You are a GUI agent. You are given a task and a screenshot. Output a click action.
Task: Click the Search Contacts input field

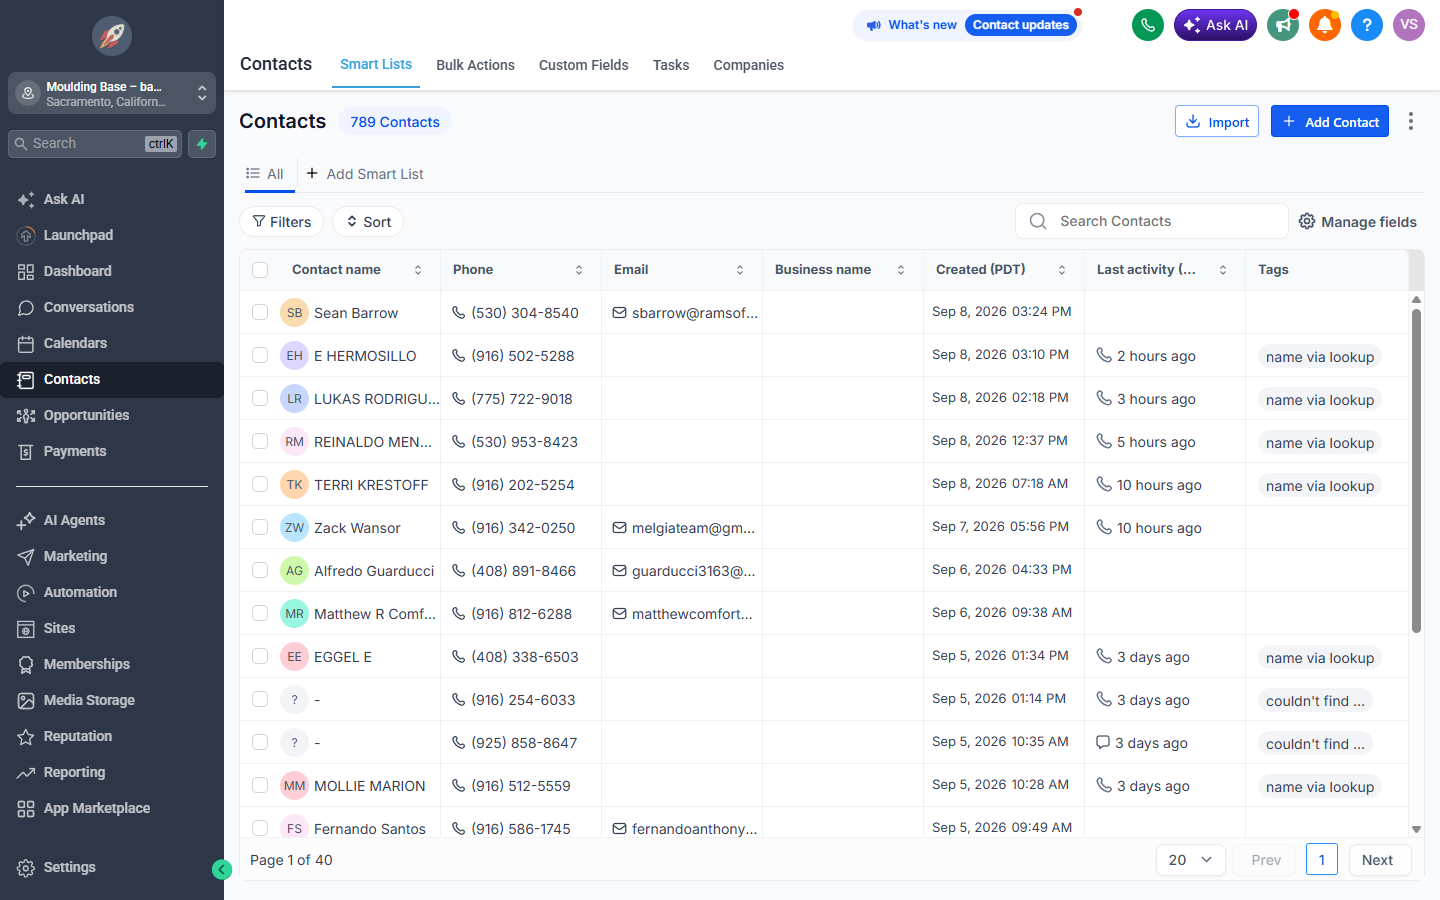[x=1152, y=221]
